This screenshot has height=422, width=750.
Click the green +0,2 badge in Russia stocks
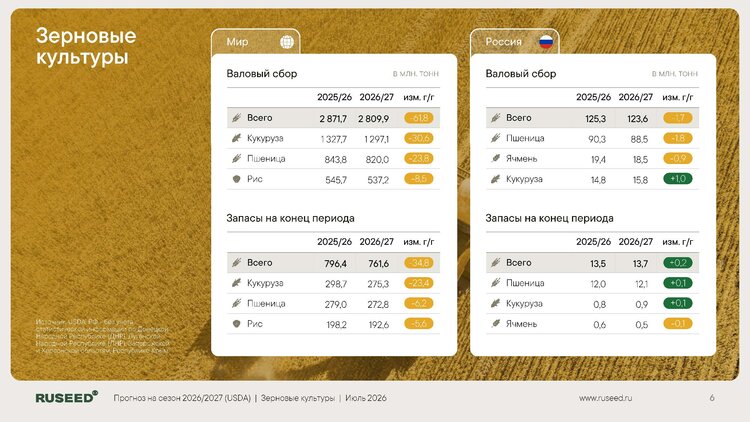[x=678, y=263]
